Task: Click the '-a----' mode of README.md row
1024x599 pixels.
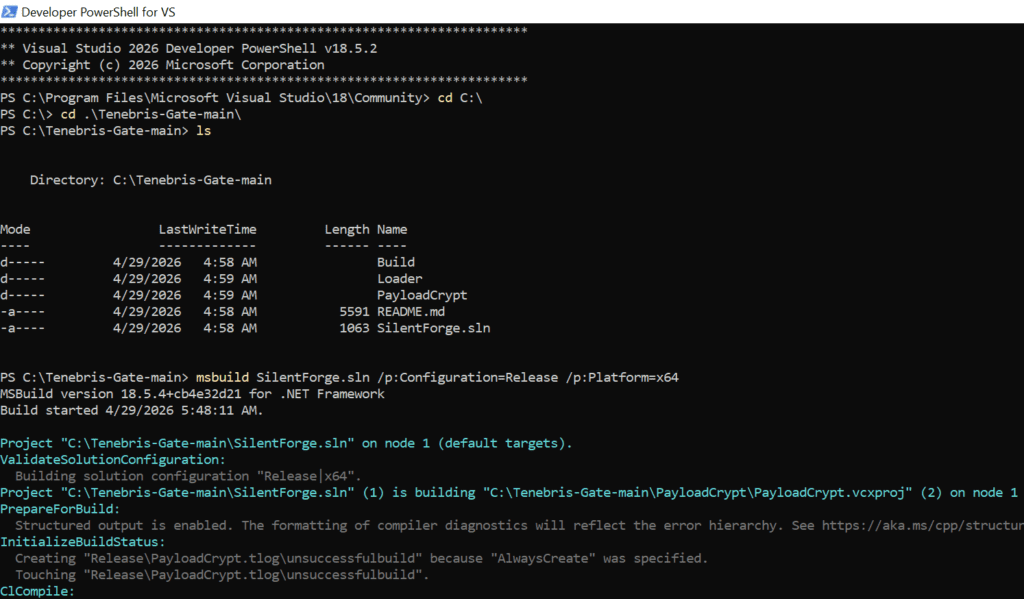Action: tap(23, 312)
